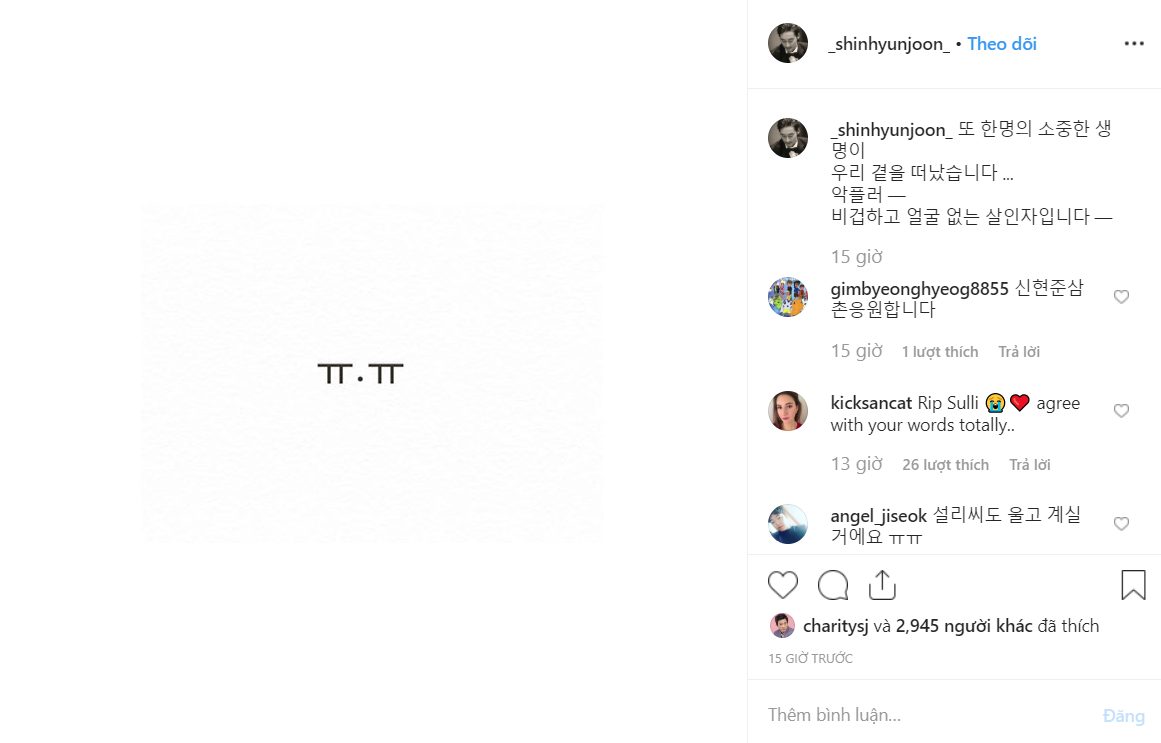Click charitysj's small avatar by likes

(782, 626)
